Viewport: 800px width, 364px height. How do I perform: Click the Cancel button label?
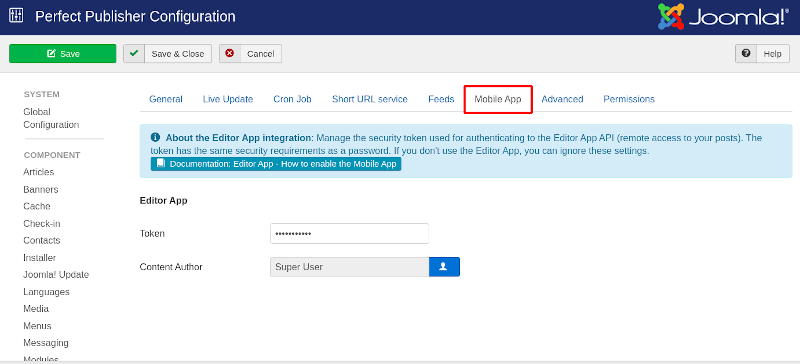coord(260,54)
